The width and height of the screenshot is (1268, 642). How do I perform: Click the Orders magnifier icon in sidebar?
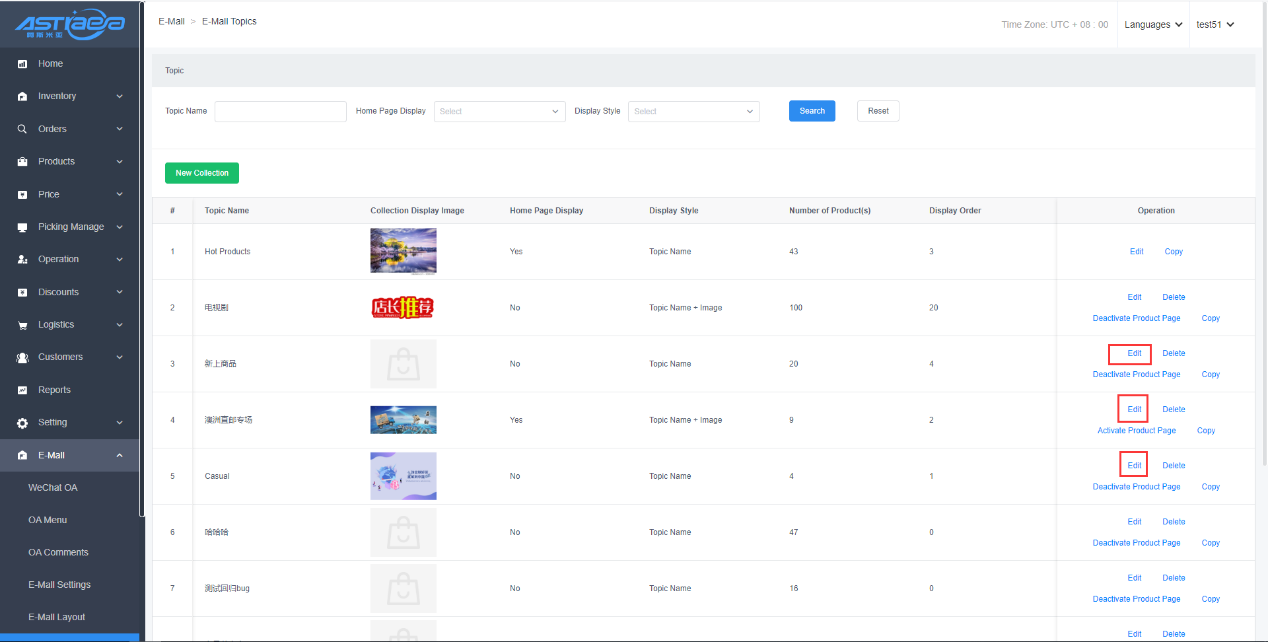(22, 129)
